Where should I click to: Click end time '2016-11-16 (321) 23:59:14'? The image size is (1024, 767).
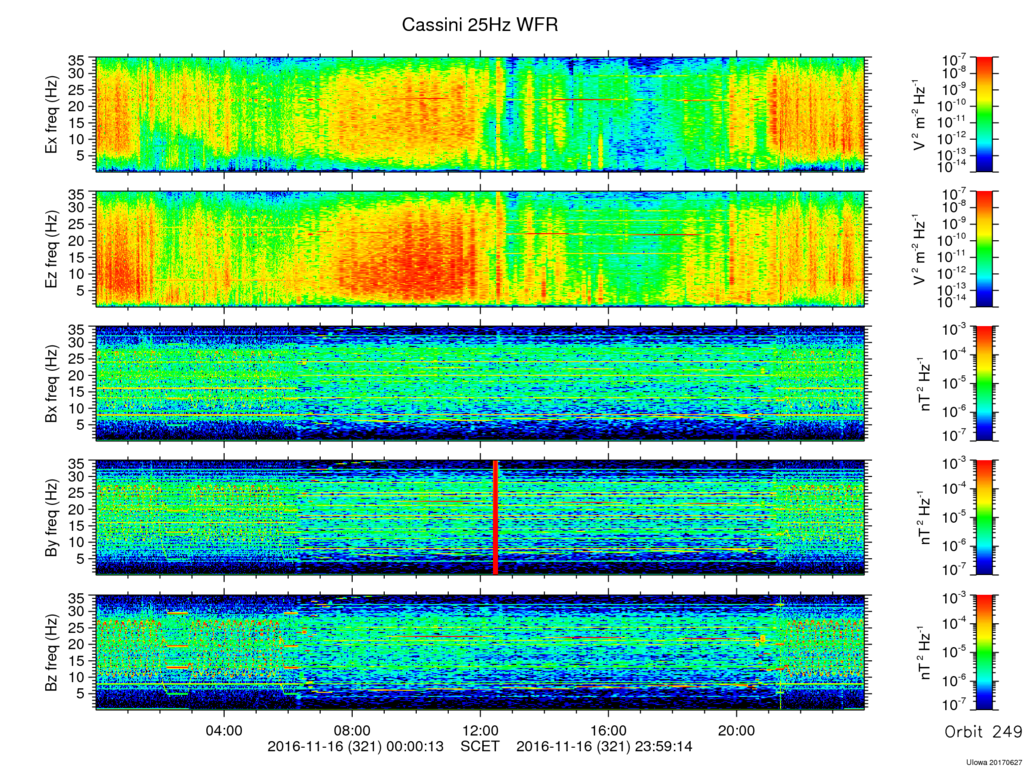(605, 746)
